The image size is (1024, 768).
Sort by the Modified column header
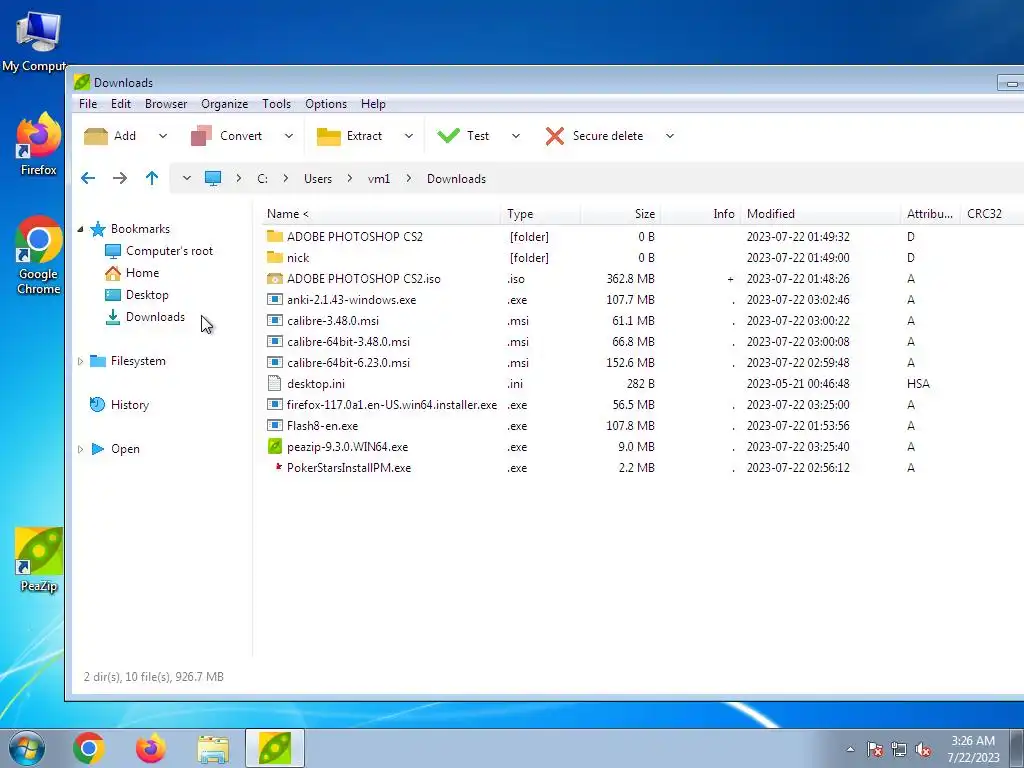point(822,214)
